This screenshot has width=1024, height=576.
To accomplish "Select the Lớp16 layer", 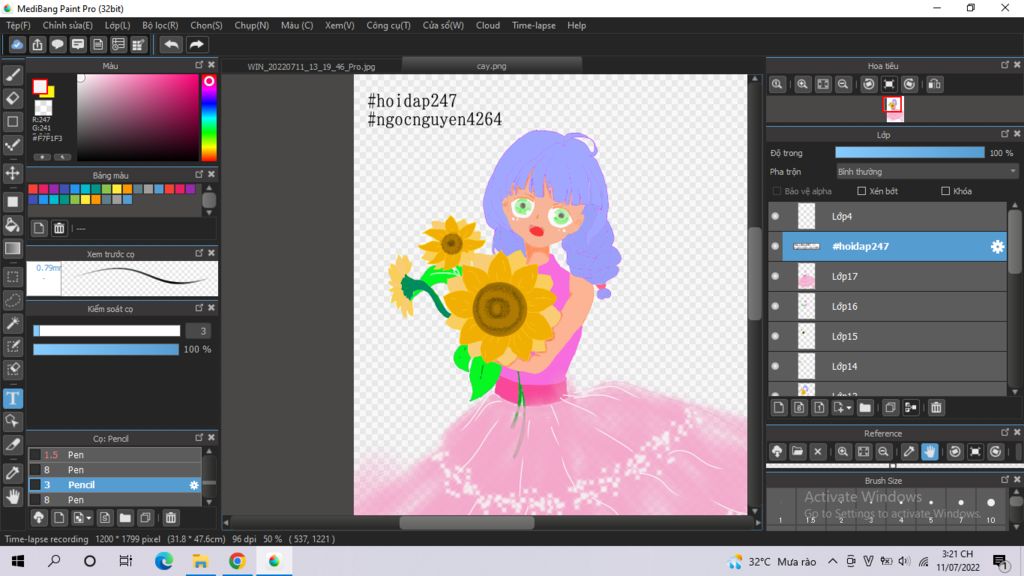I will tap(894, 306).
